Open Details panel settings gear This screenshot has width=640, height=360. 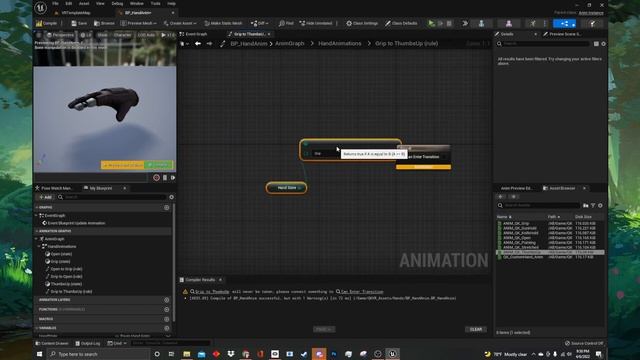[603, 44]
